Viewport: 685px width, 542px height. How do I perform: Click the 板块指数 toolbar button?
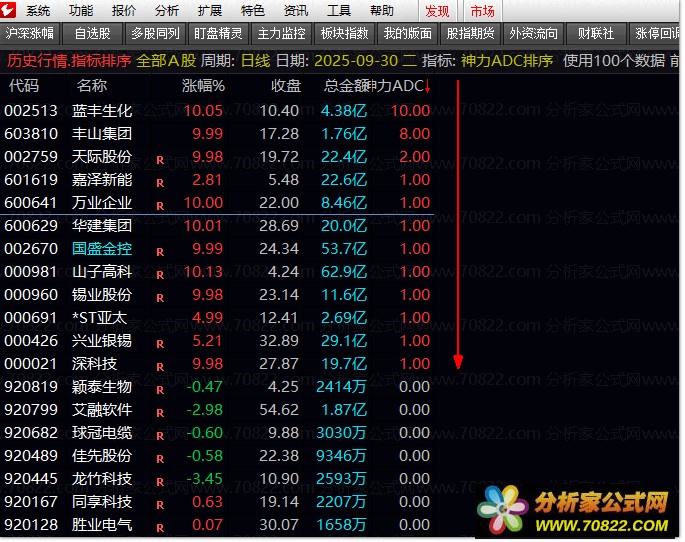(x=344, y=34)
